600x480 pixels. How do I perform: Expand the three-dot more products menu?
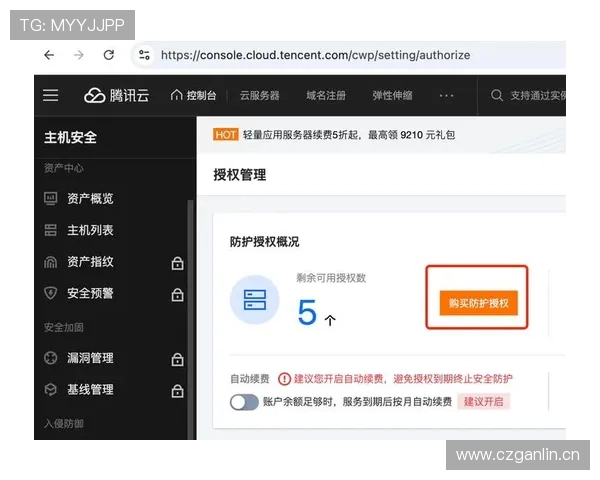click(x=446, y=95)
